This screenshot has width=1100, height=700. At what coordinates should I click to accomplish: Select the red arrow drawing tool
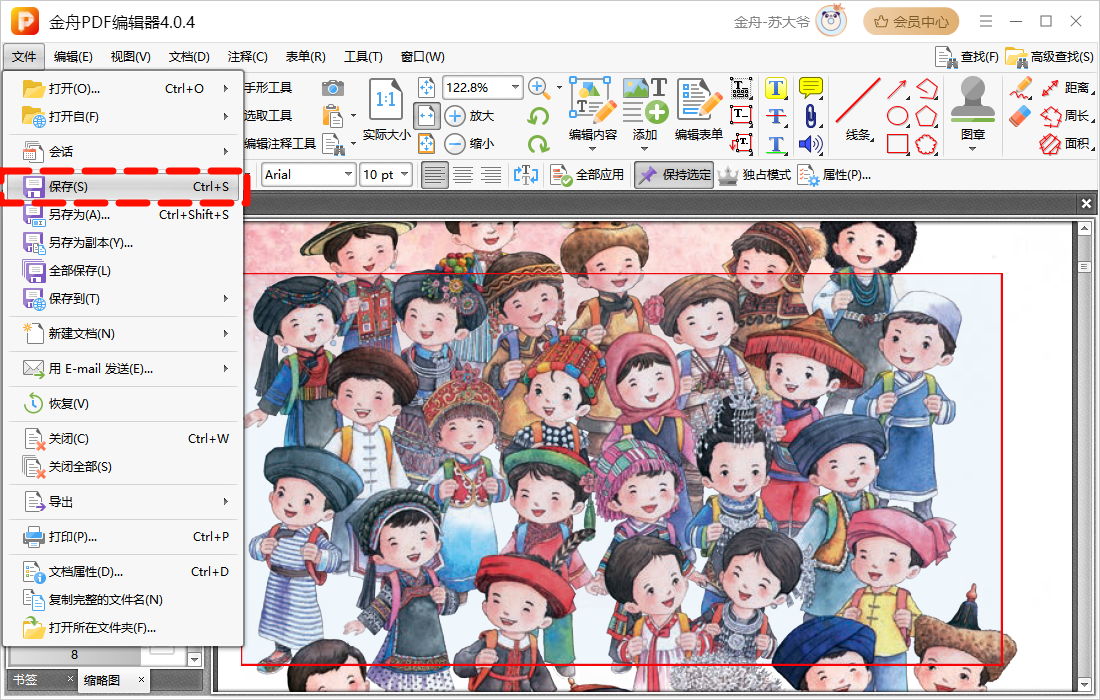point(897,89)
